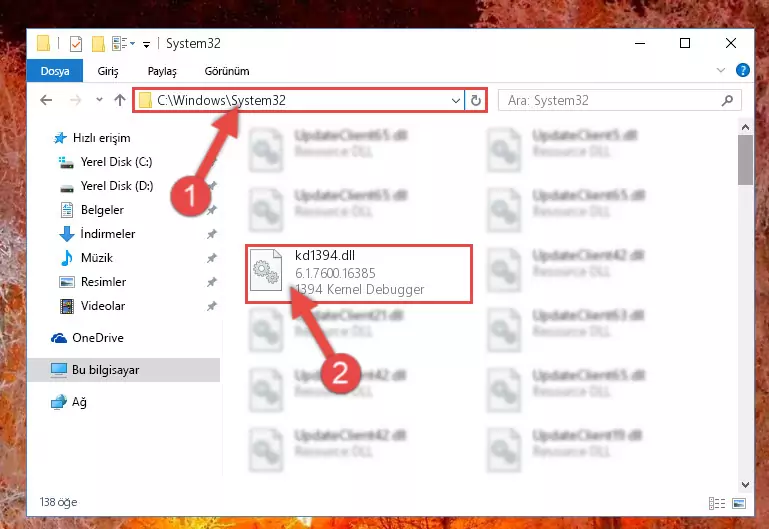Click the New folder icon in title bar
Image resolution: width=769 pixels, height=529 pixels.
coord(98,44)
